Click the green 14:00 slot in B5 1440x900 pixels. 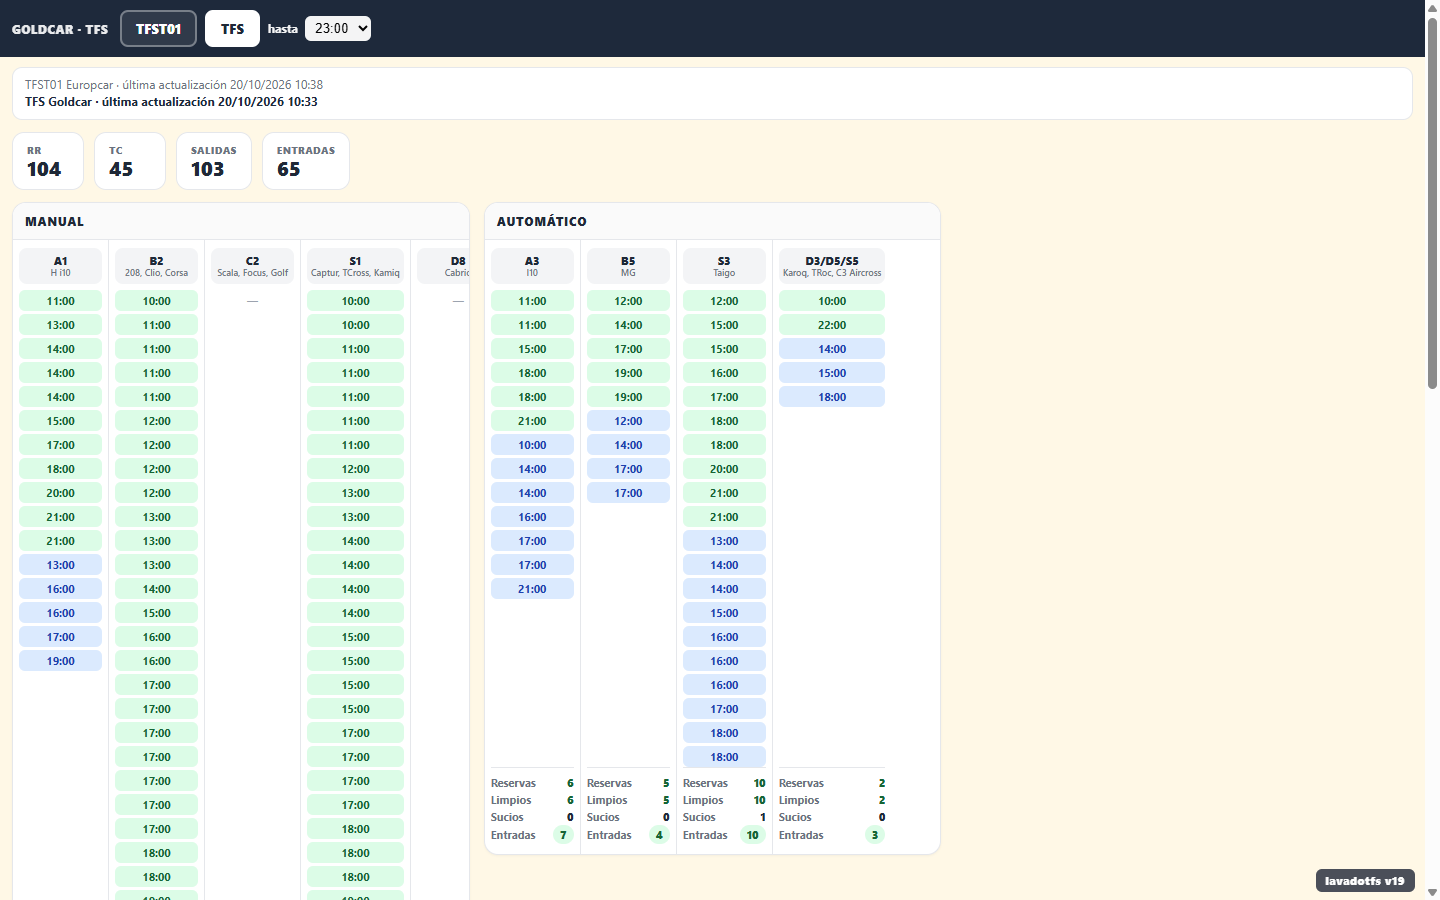click(x=628, y=325)
